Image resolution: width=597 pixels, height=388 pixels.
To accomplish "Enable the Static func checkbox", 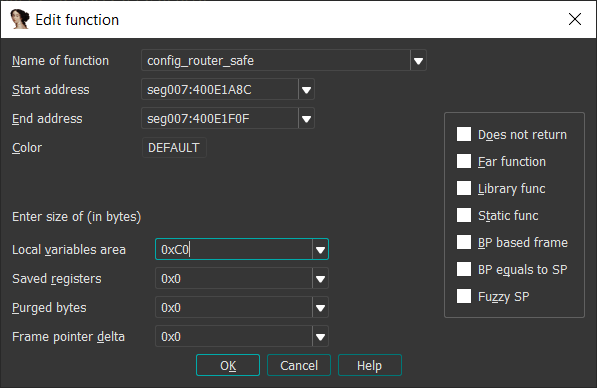I will [464, 215].
